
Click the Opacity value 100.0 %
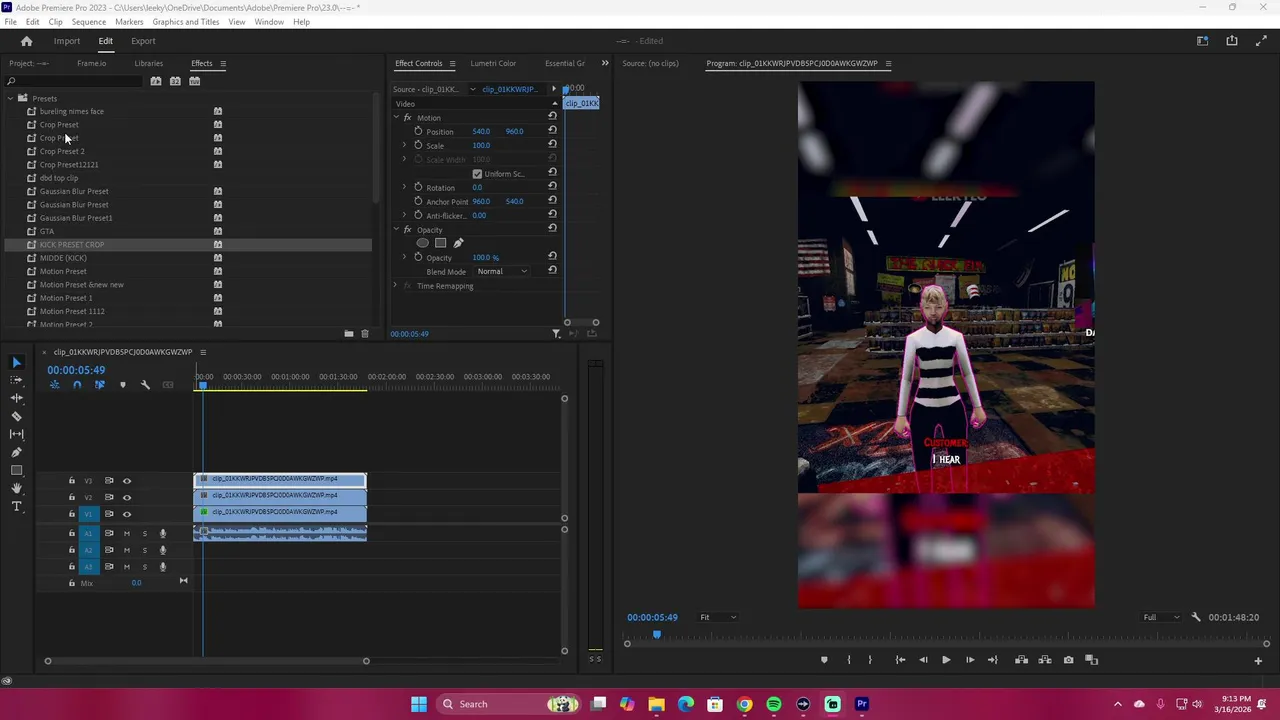(485, 258)
